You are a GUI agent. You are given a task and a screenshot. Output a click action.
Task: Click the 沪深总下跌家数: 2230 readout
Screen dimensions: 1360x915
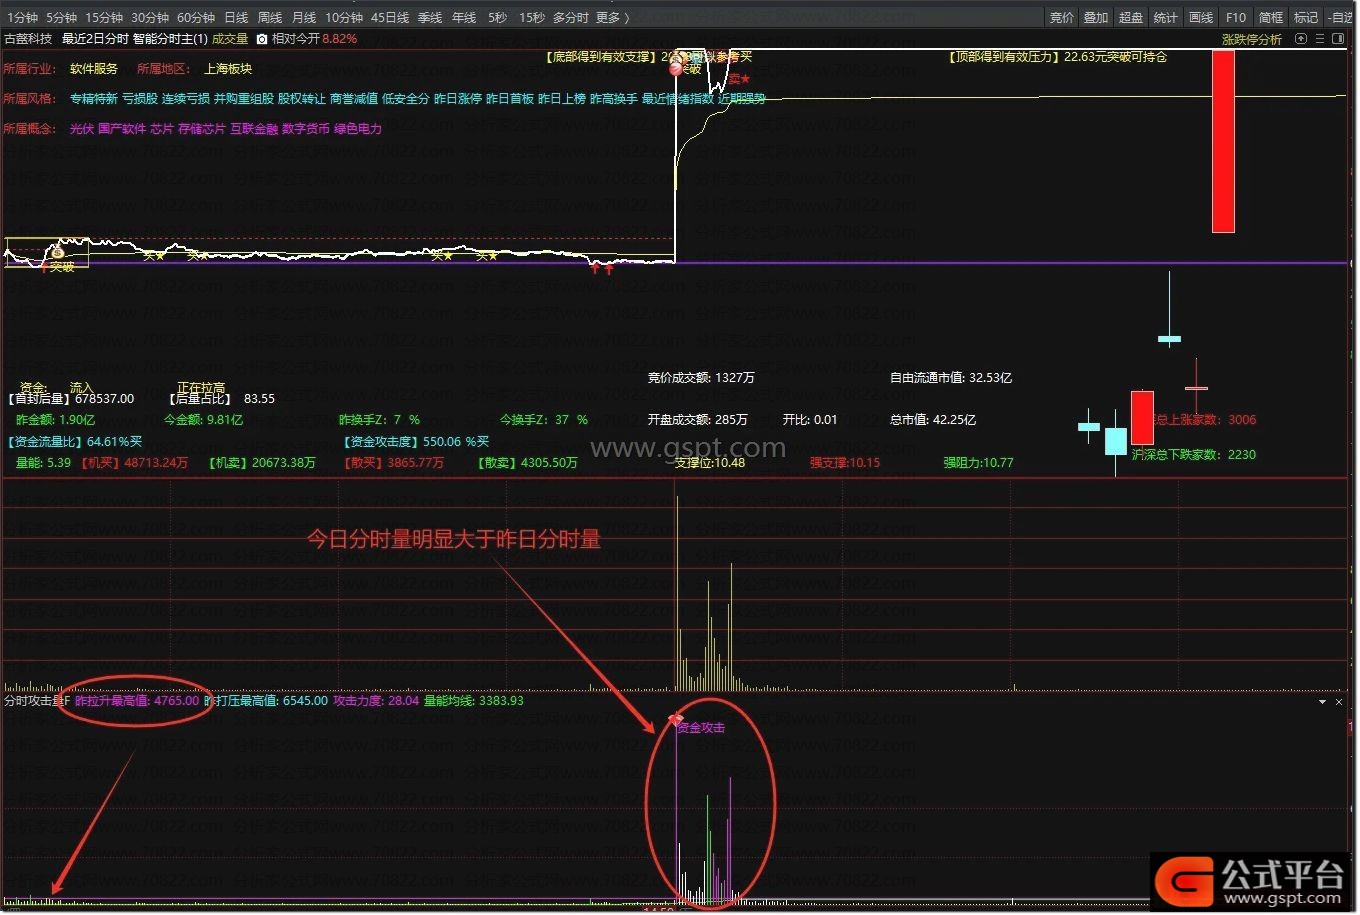[1194, 454]
